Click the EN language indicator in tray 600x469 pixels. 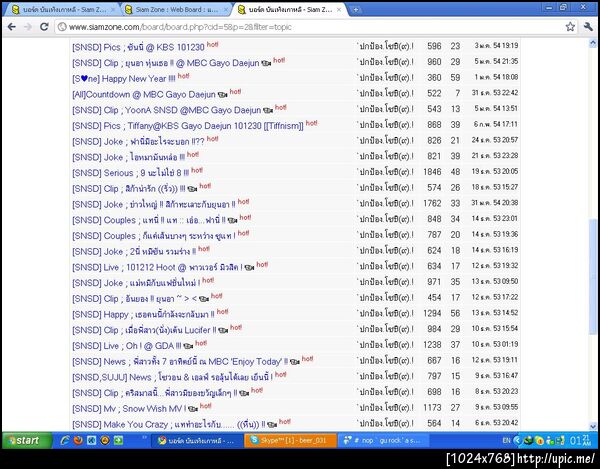pyautogui.click(x=506, y=441)
